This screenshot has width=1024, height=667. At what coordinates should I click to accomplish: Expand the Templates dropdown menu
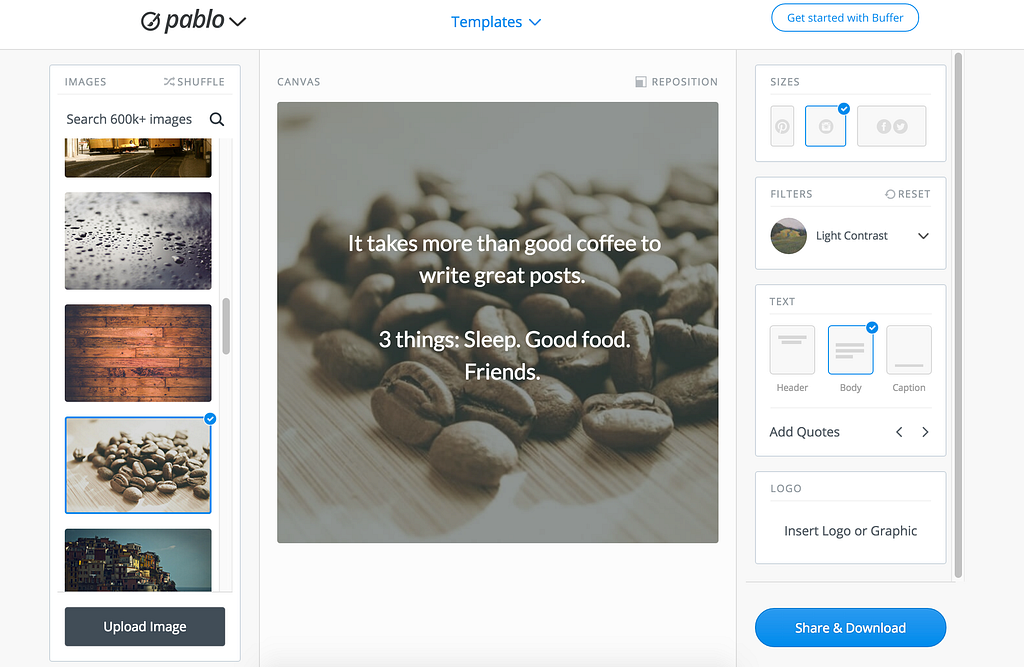496,22
